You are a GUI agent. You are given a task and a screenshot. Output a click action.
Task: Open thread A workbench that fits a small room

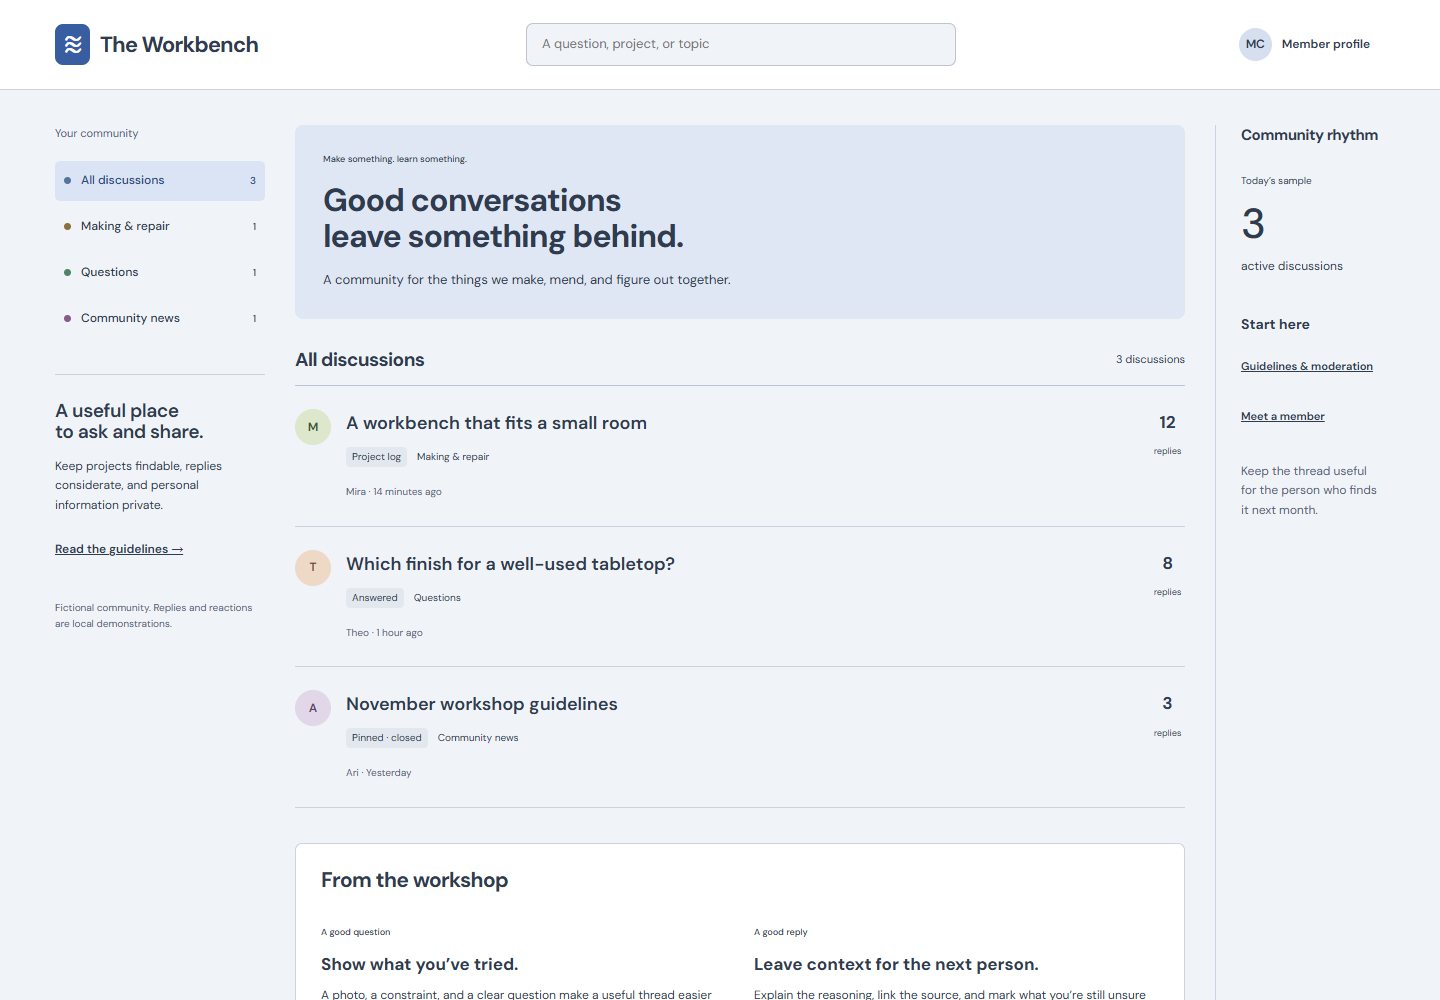(x=496, y=423)
